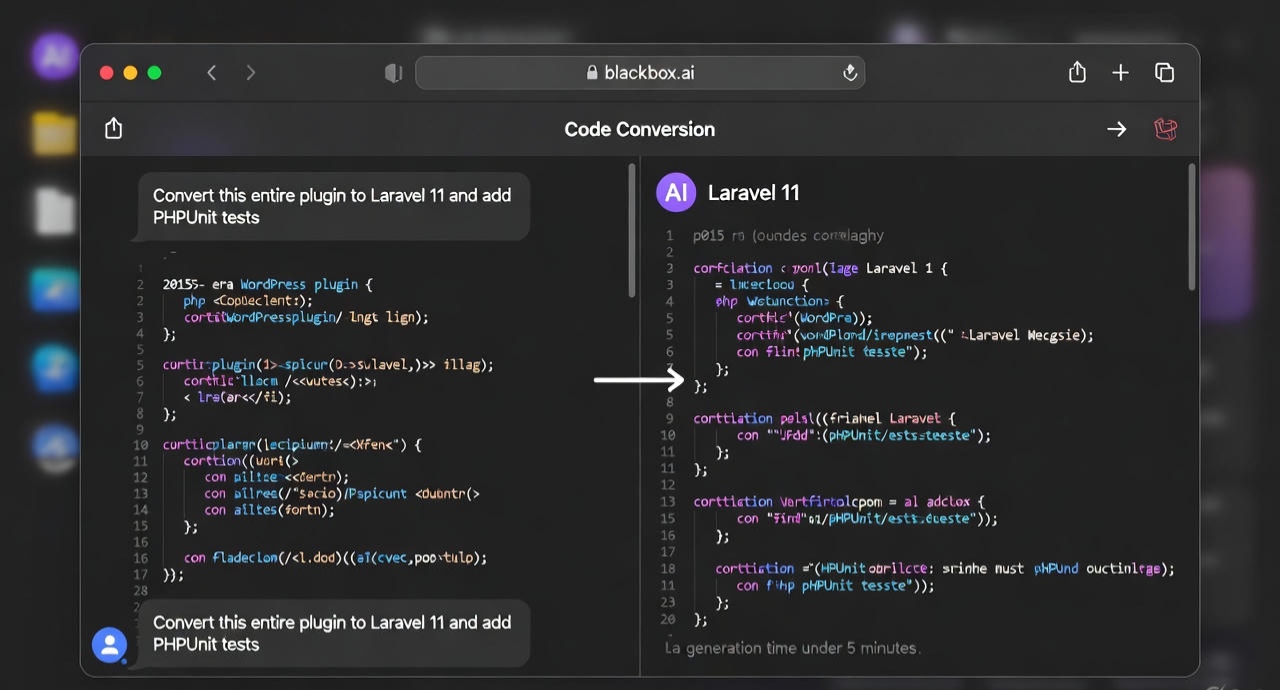Screen dimensions: 1280x690
Task: Click the Convert this entire plugin prompt bubble
Action: click(x=332, y=206)
